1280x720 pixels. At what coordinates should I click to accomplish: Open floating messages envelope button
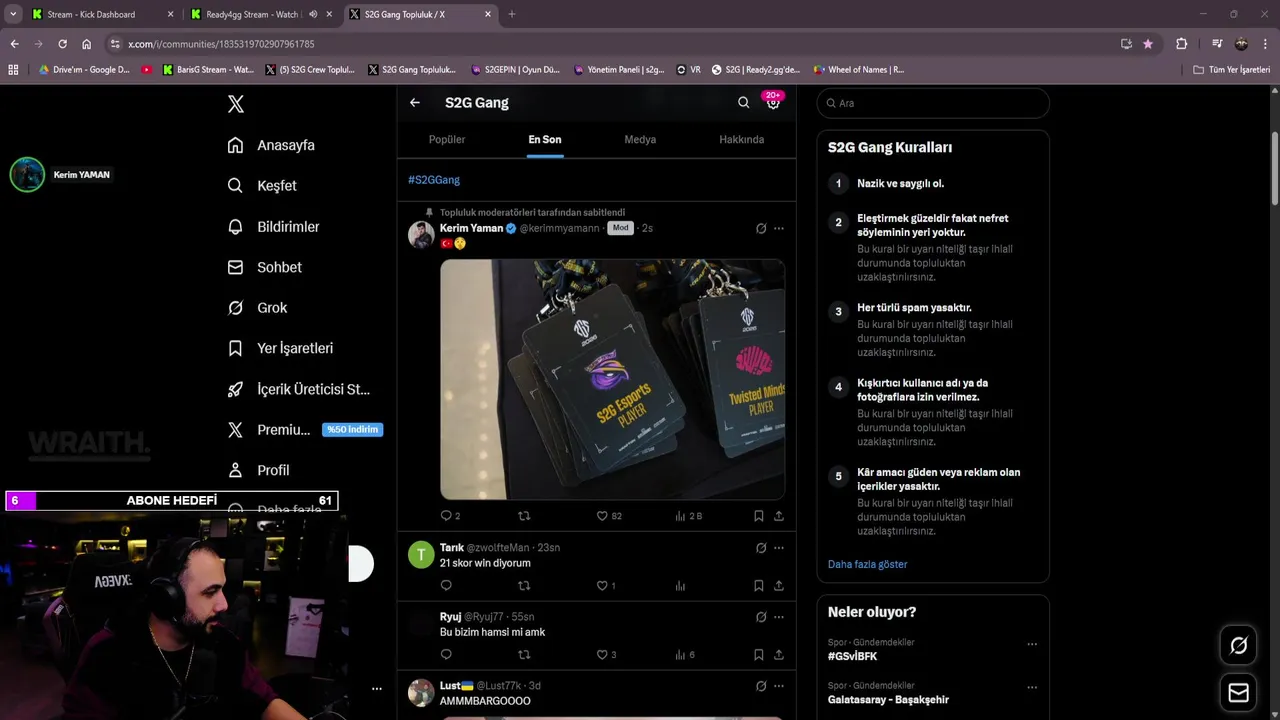(1238, 693)
